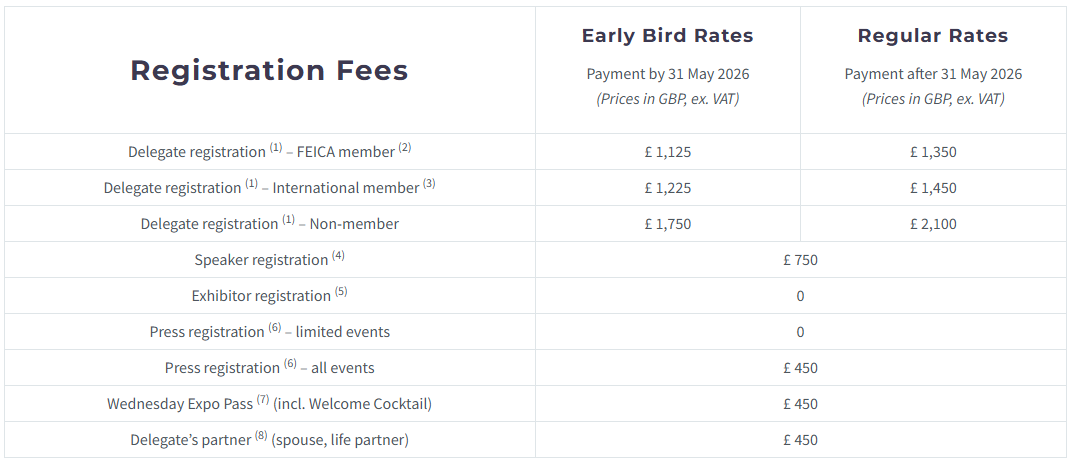Click the £ 1,350 regular price
The height and width of the screenshot is (463, 1072).
click(x=933, y=152)
